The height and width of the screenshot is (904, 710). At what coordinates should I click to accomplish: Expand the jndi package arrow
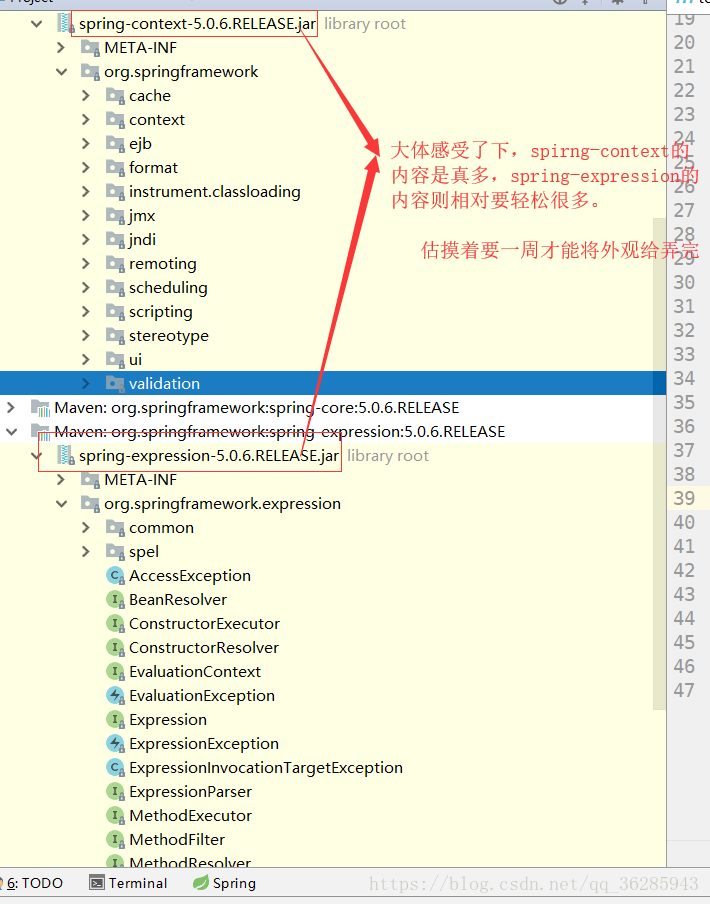pyautogui.click(x=86, y=240)
